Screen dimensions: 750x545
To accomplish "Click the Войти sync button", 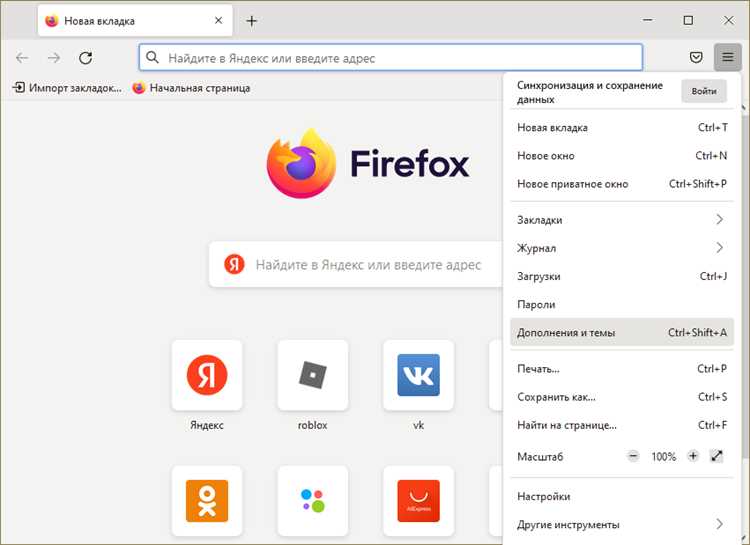I will (x=704, y=91).
